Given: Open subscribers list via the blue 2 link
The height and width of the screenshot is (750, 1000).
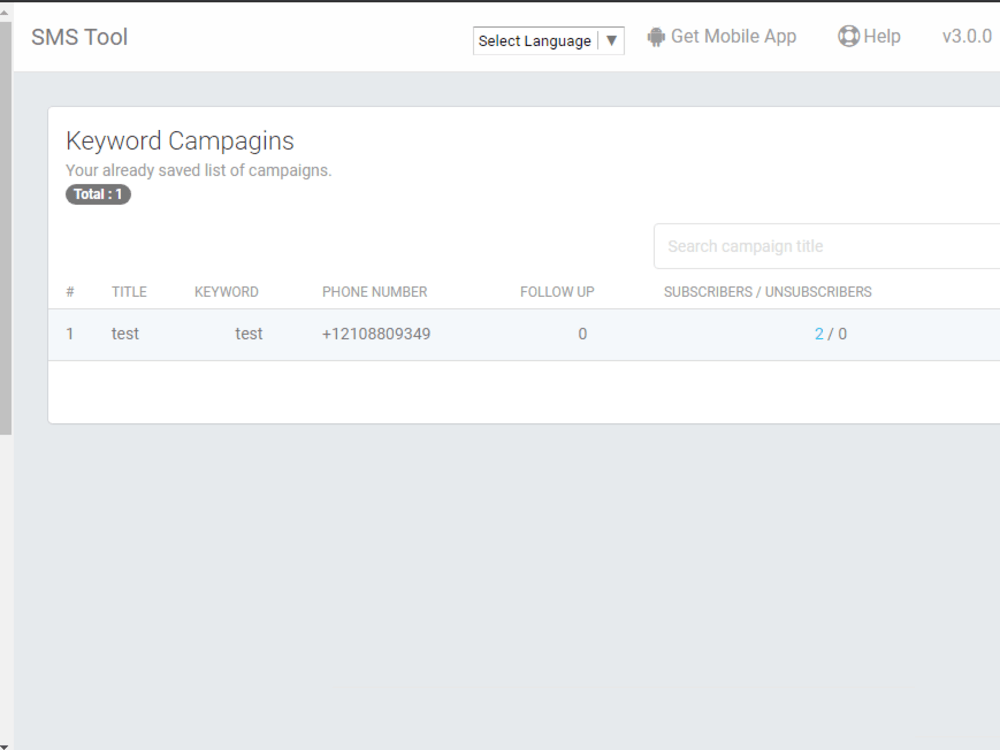Looking at the screenshot, I should [x=819, y=334].
